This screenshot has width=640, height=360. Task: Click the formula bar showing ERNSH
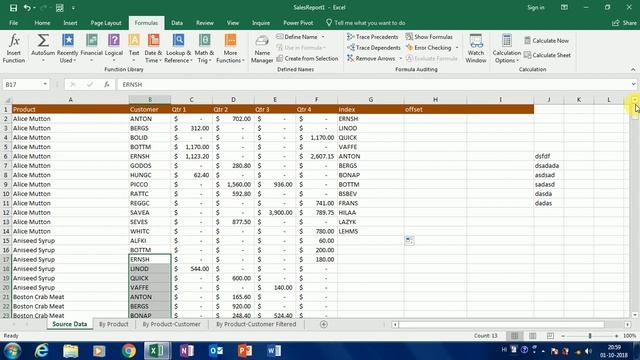click(373, 84)
